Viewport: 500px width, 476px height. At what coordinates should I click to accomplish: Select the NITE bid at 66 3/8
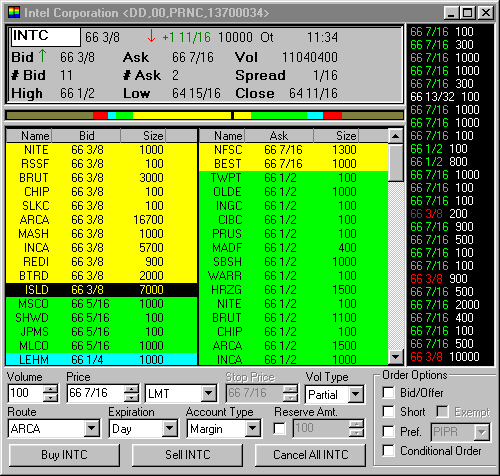pos(102,150)
